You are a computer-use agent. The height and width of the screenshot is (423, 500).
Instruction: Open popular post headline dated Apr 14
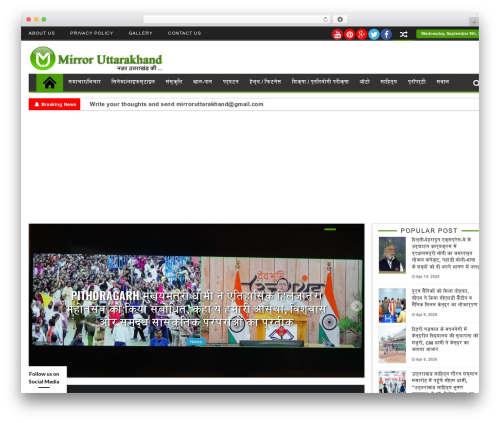point(445,253)
